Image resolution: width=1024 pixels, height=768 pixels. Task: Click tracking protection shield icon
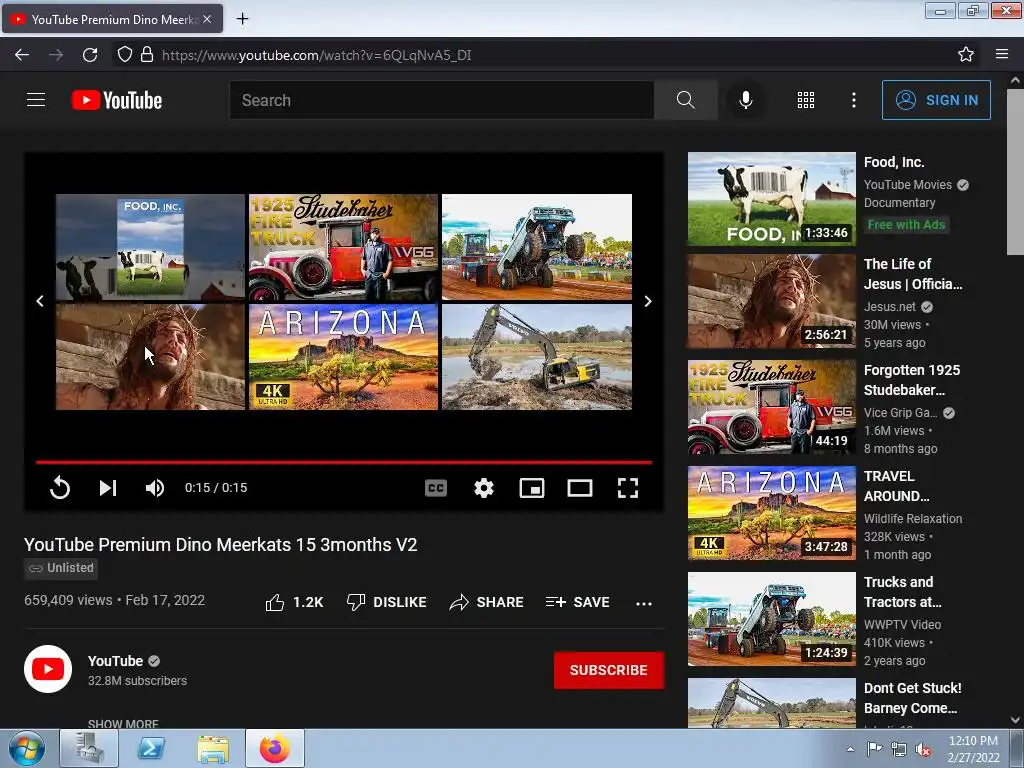[x=125, y=54]
